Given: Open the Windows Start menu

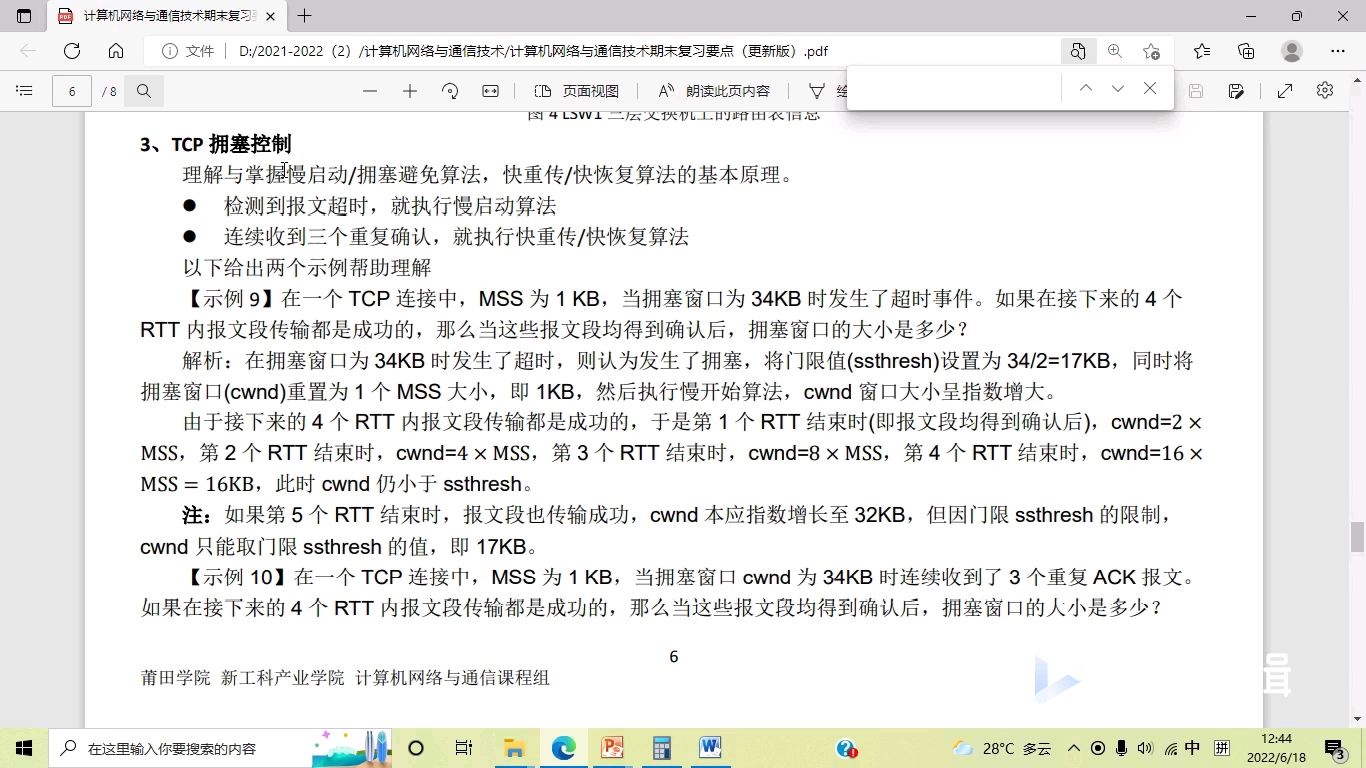Looking at the screenshot, I should 24,748.
